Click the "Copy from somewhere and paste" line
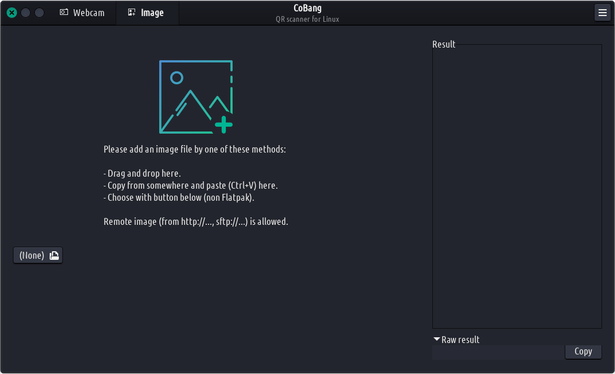This screenshot has width=615, height=374. 190,185
